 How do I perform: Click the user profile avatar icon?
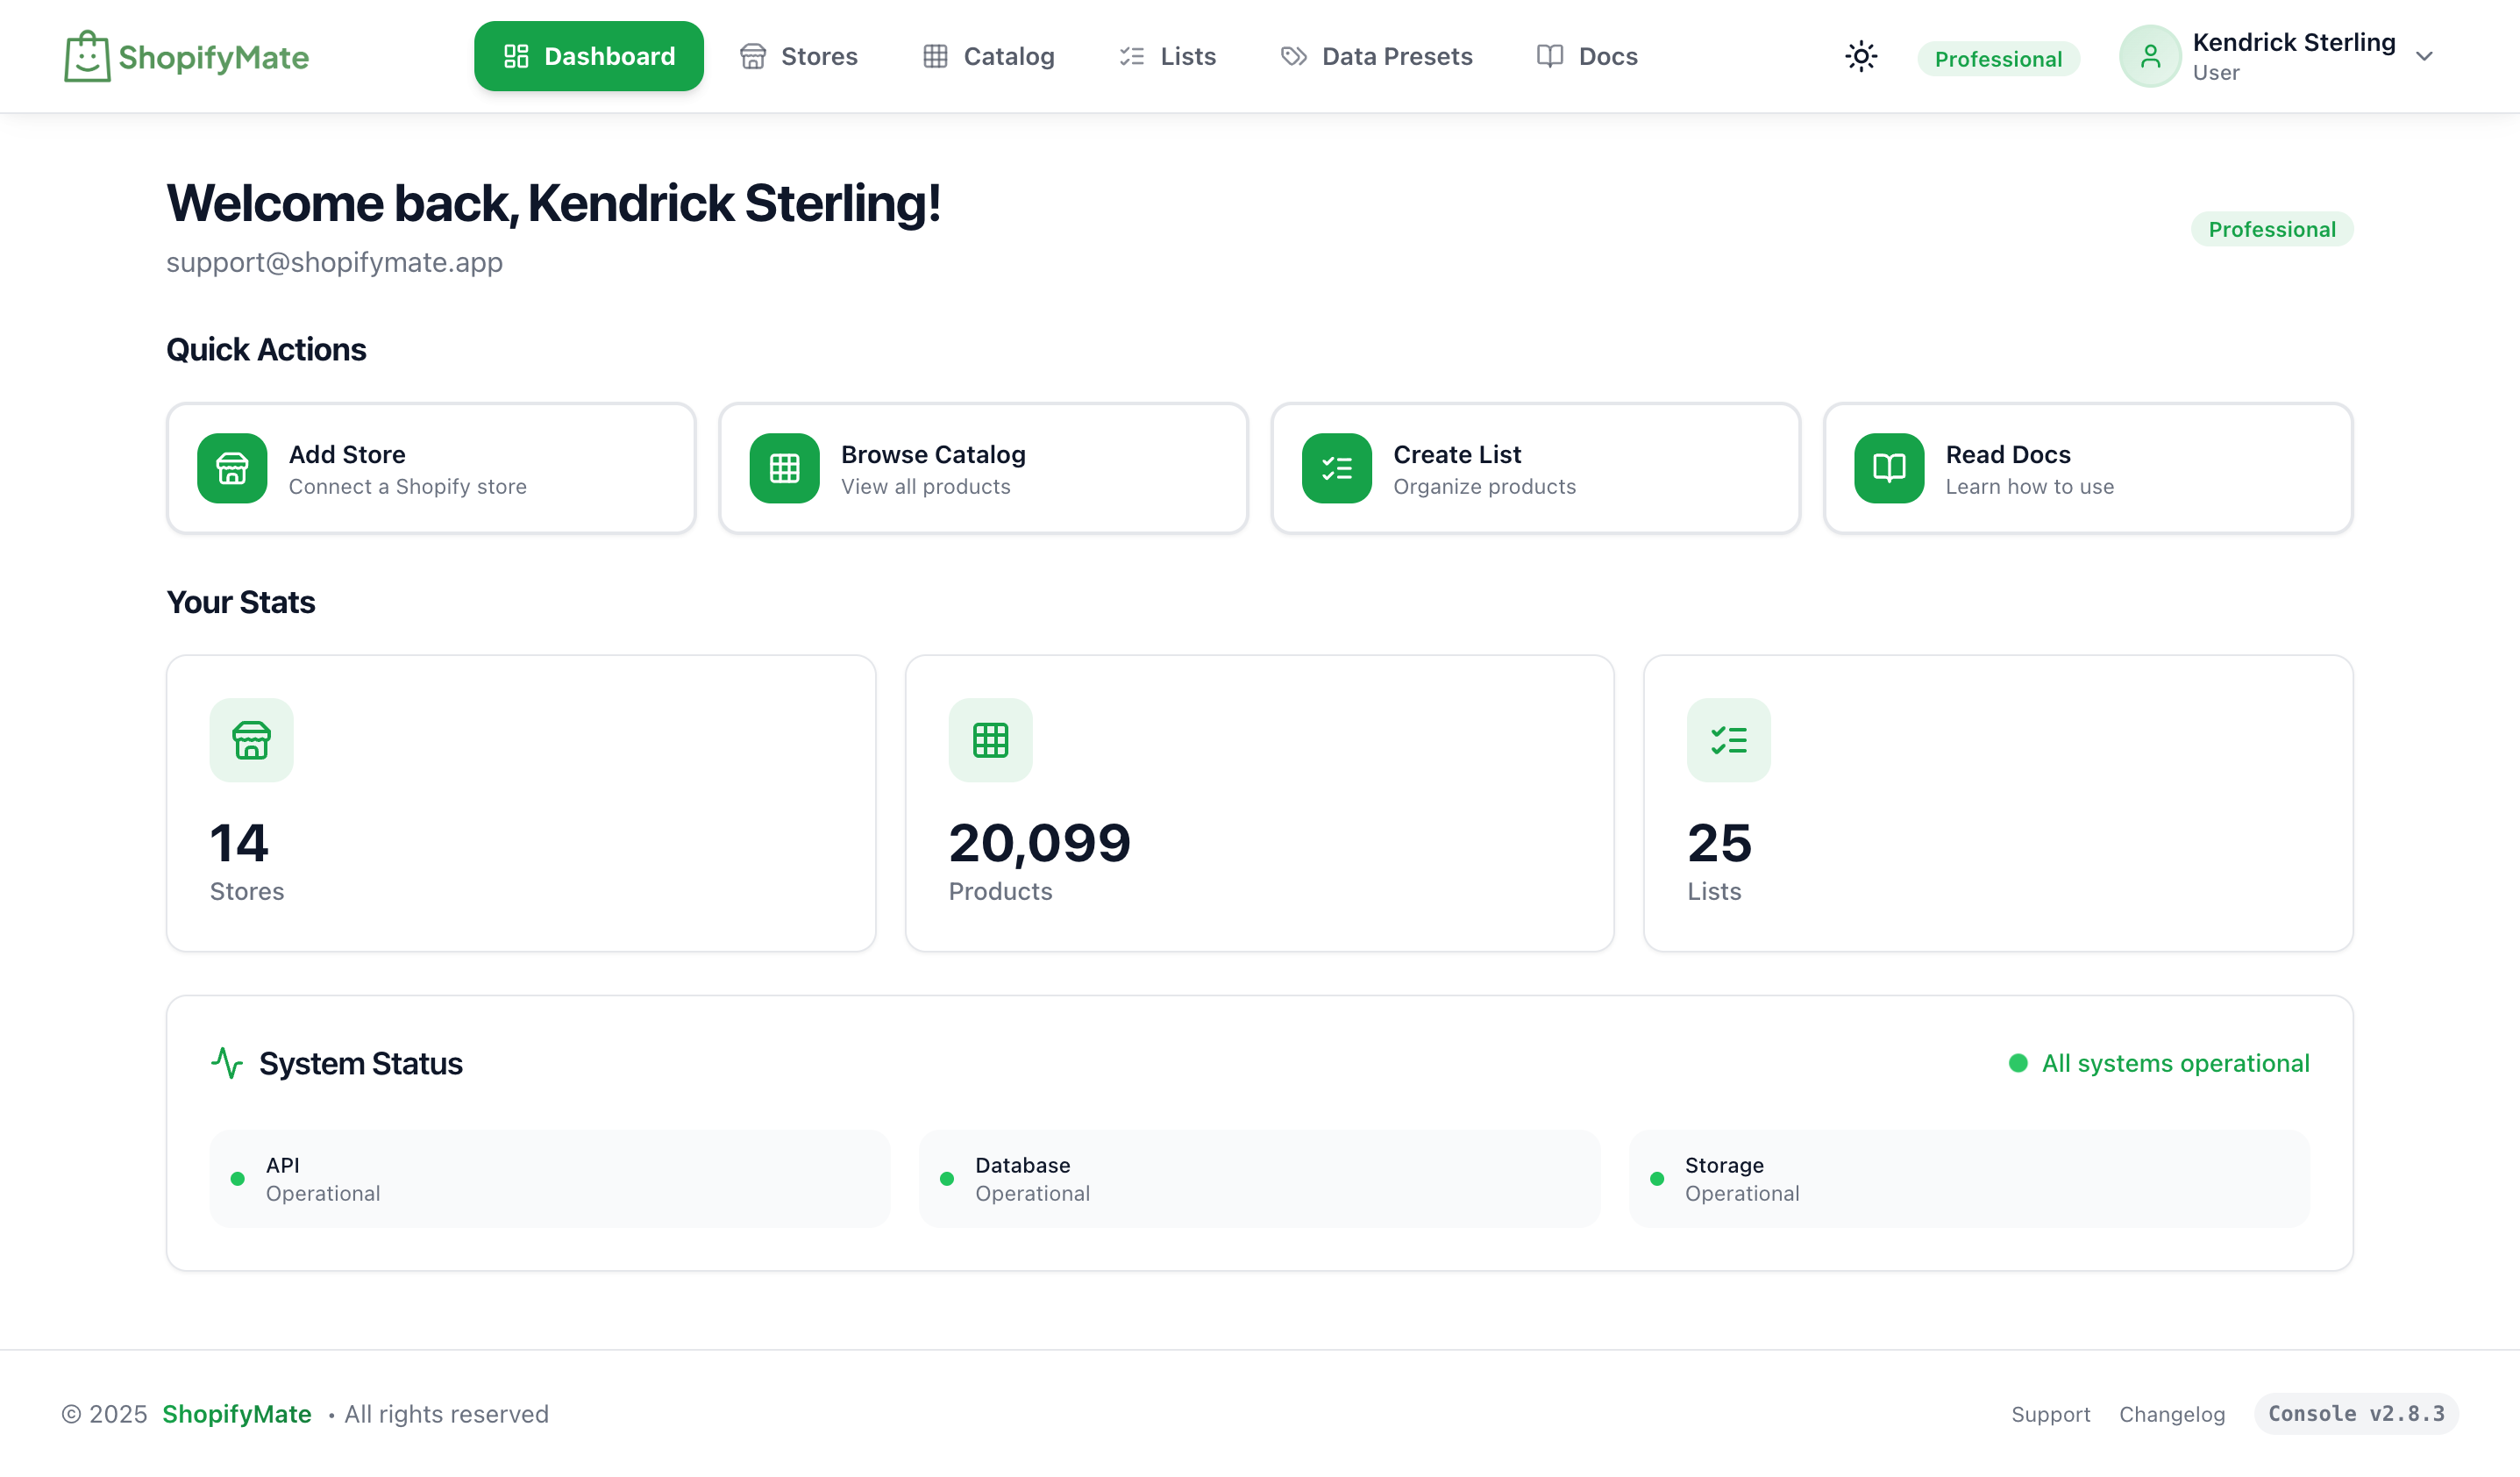(x=2149, y=56)
